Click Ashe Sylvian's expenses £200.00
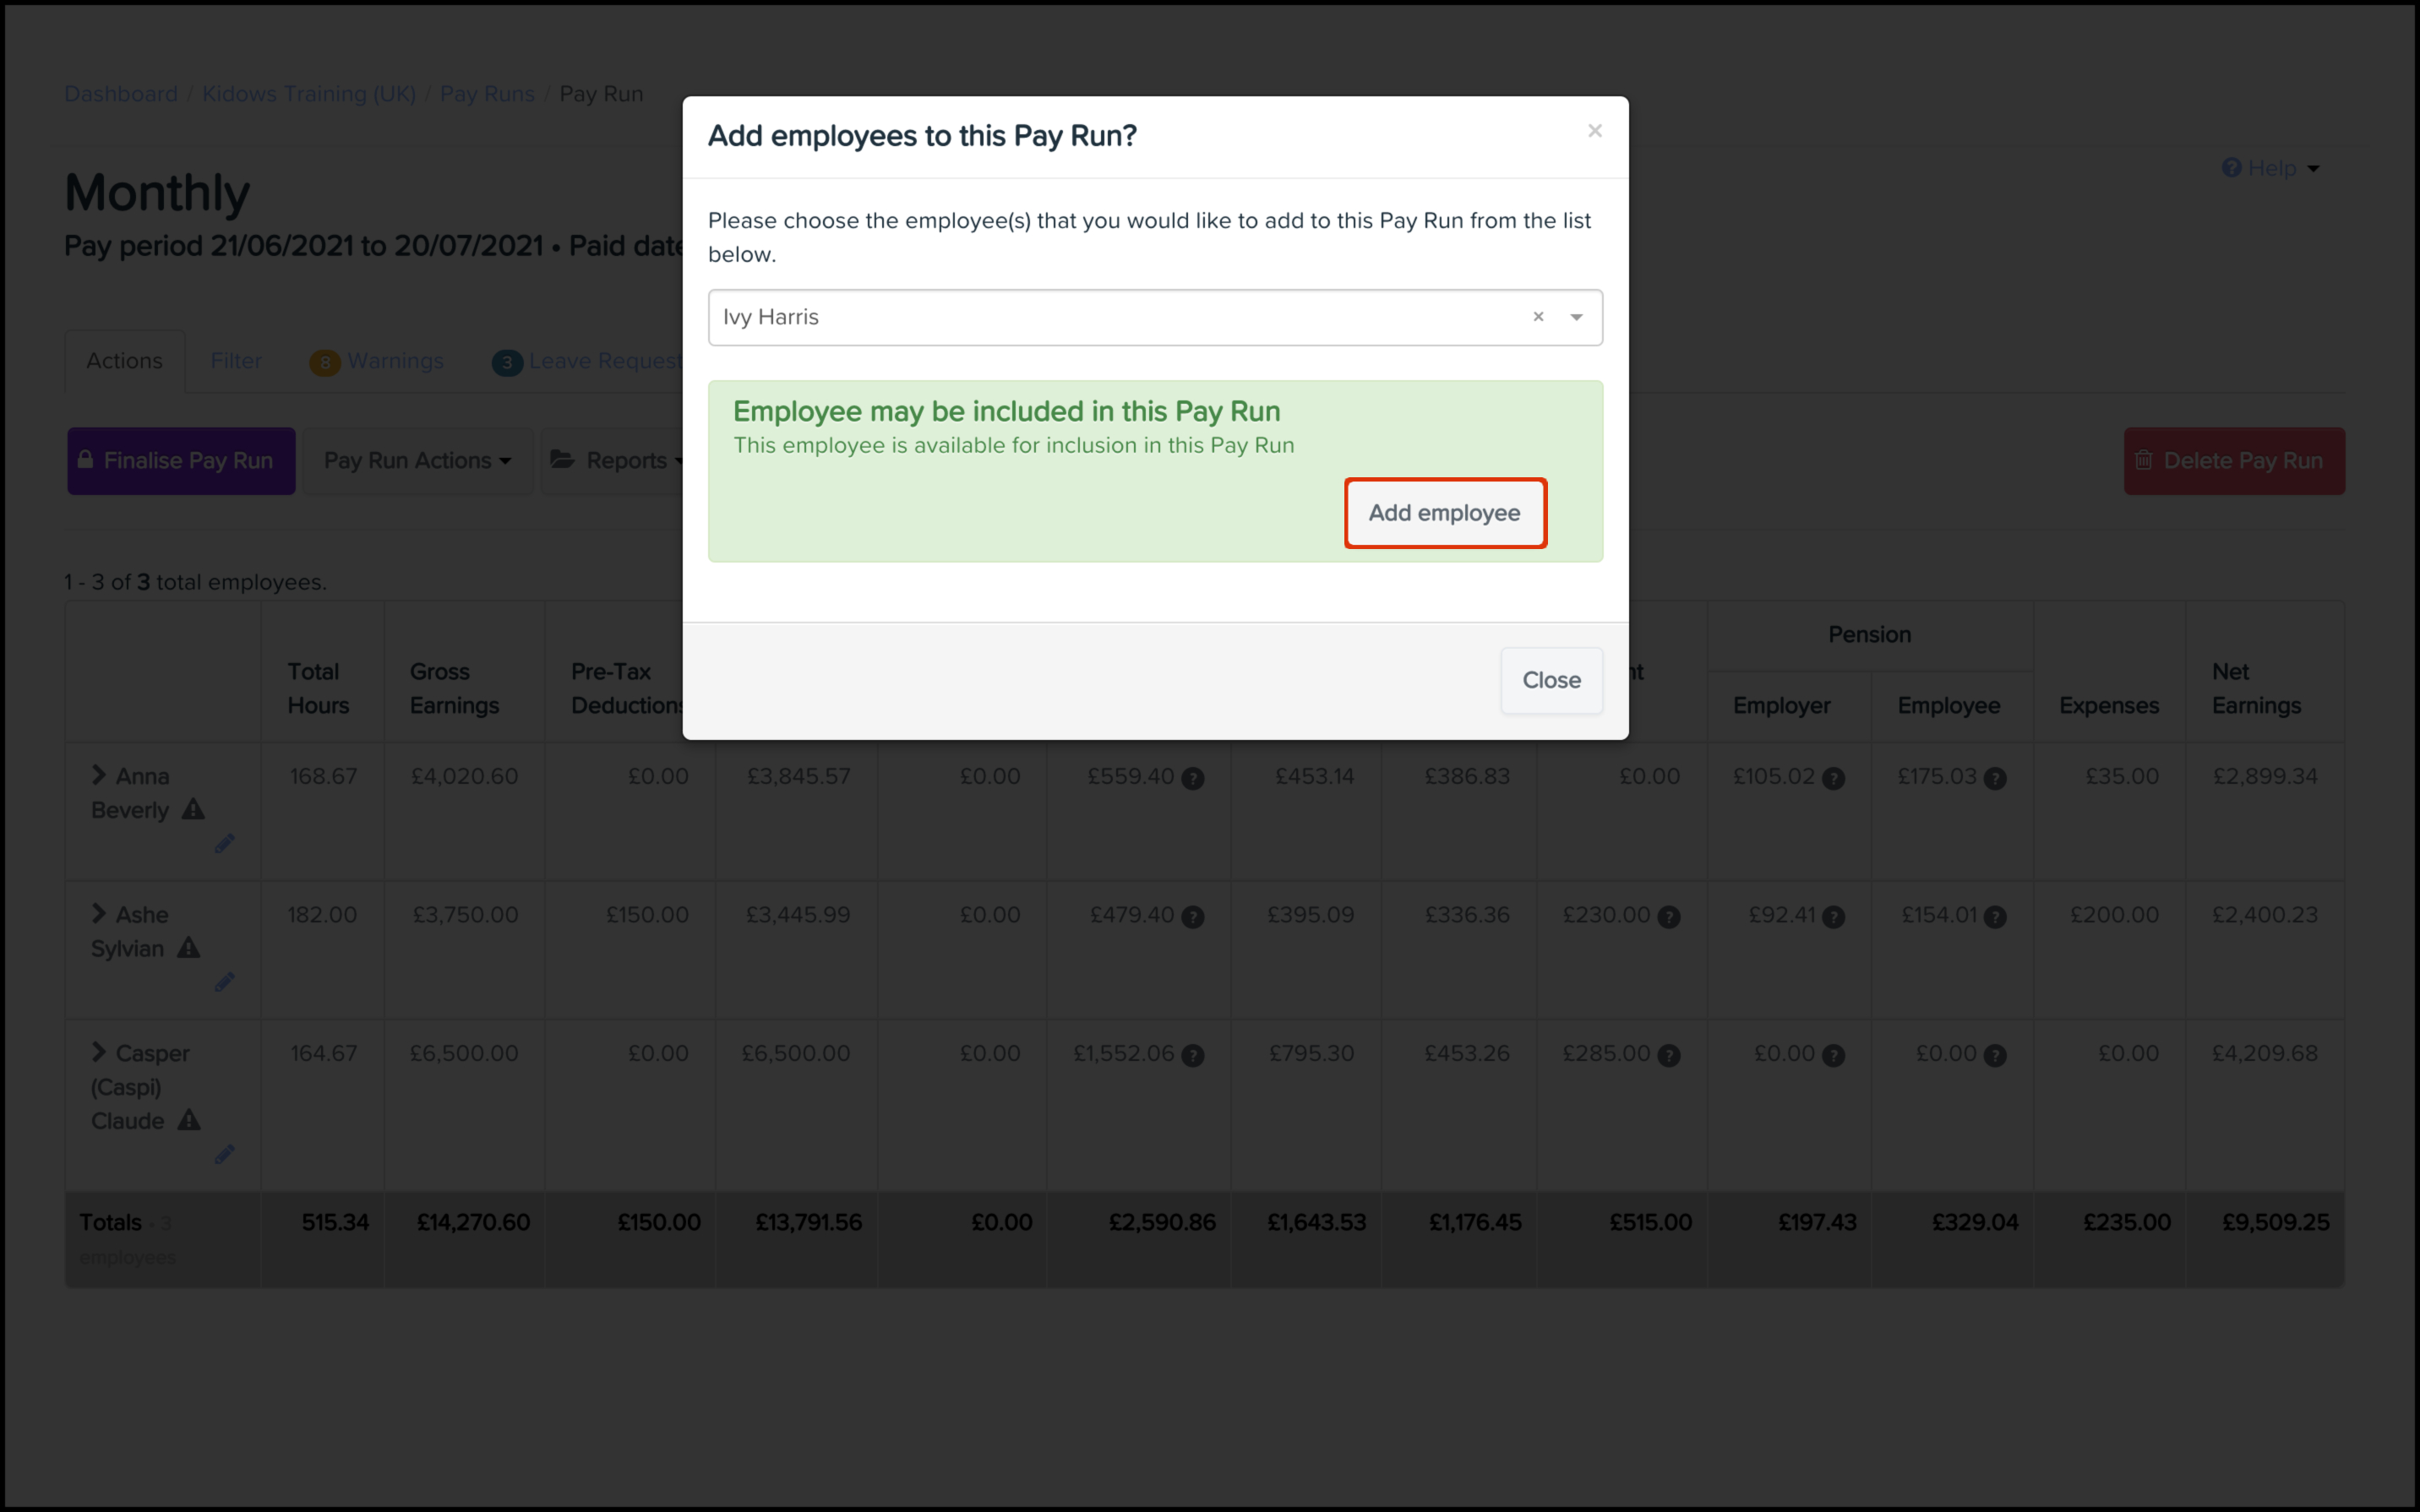The image size is (2420, 1512). (2114, 915)
